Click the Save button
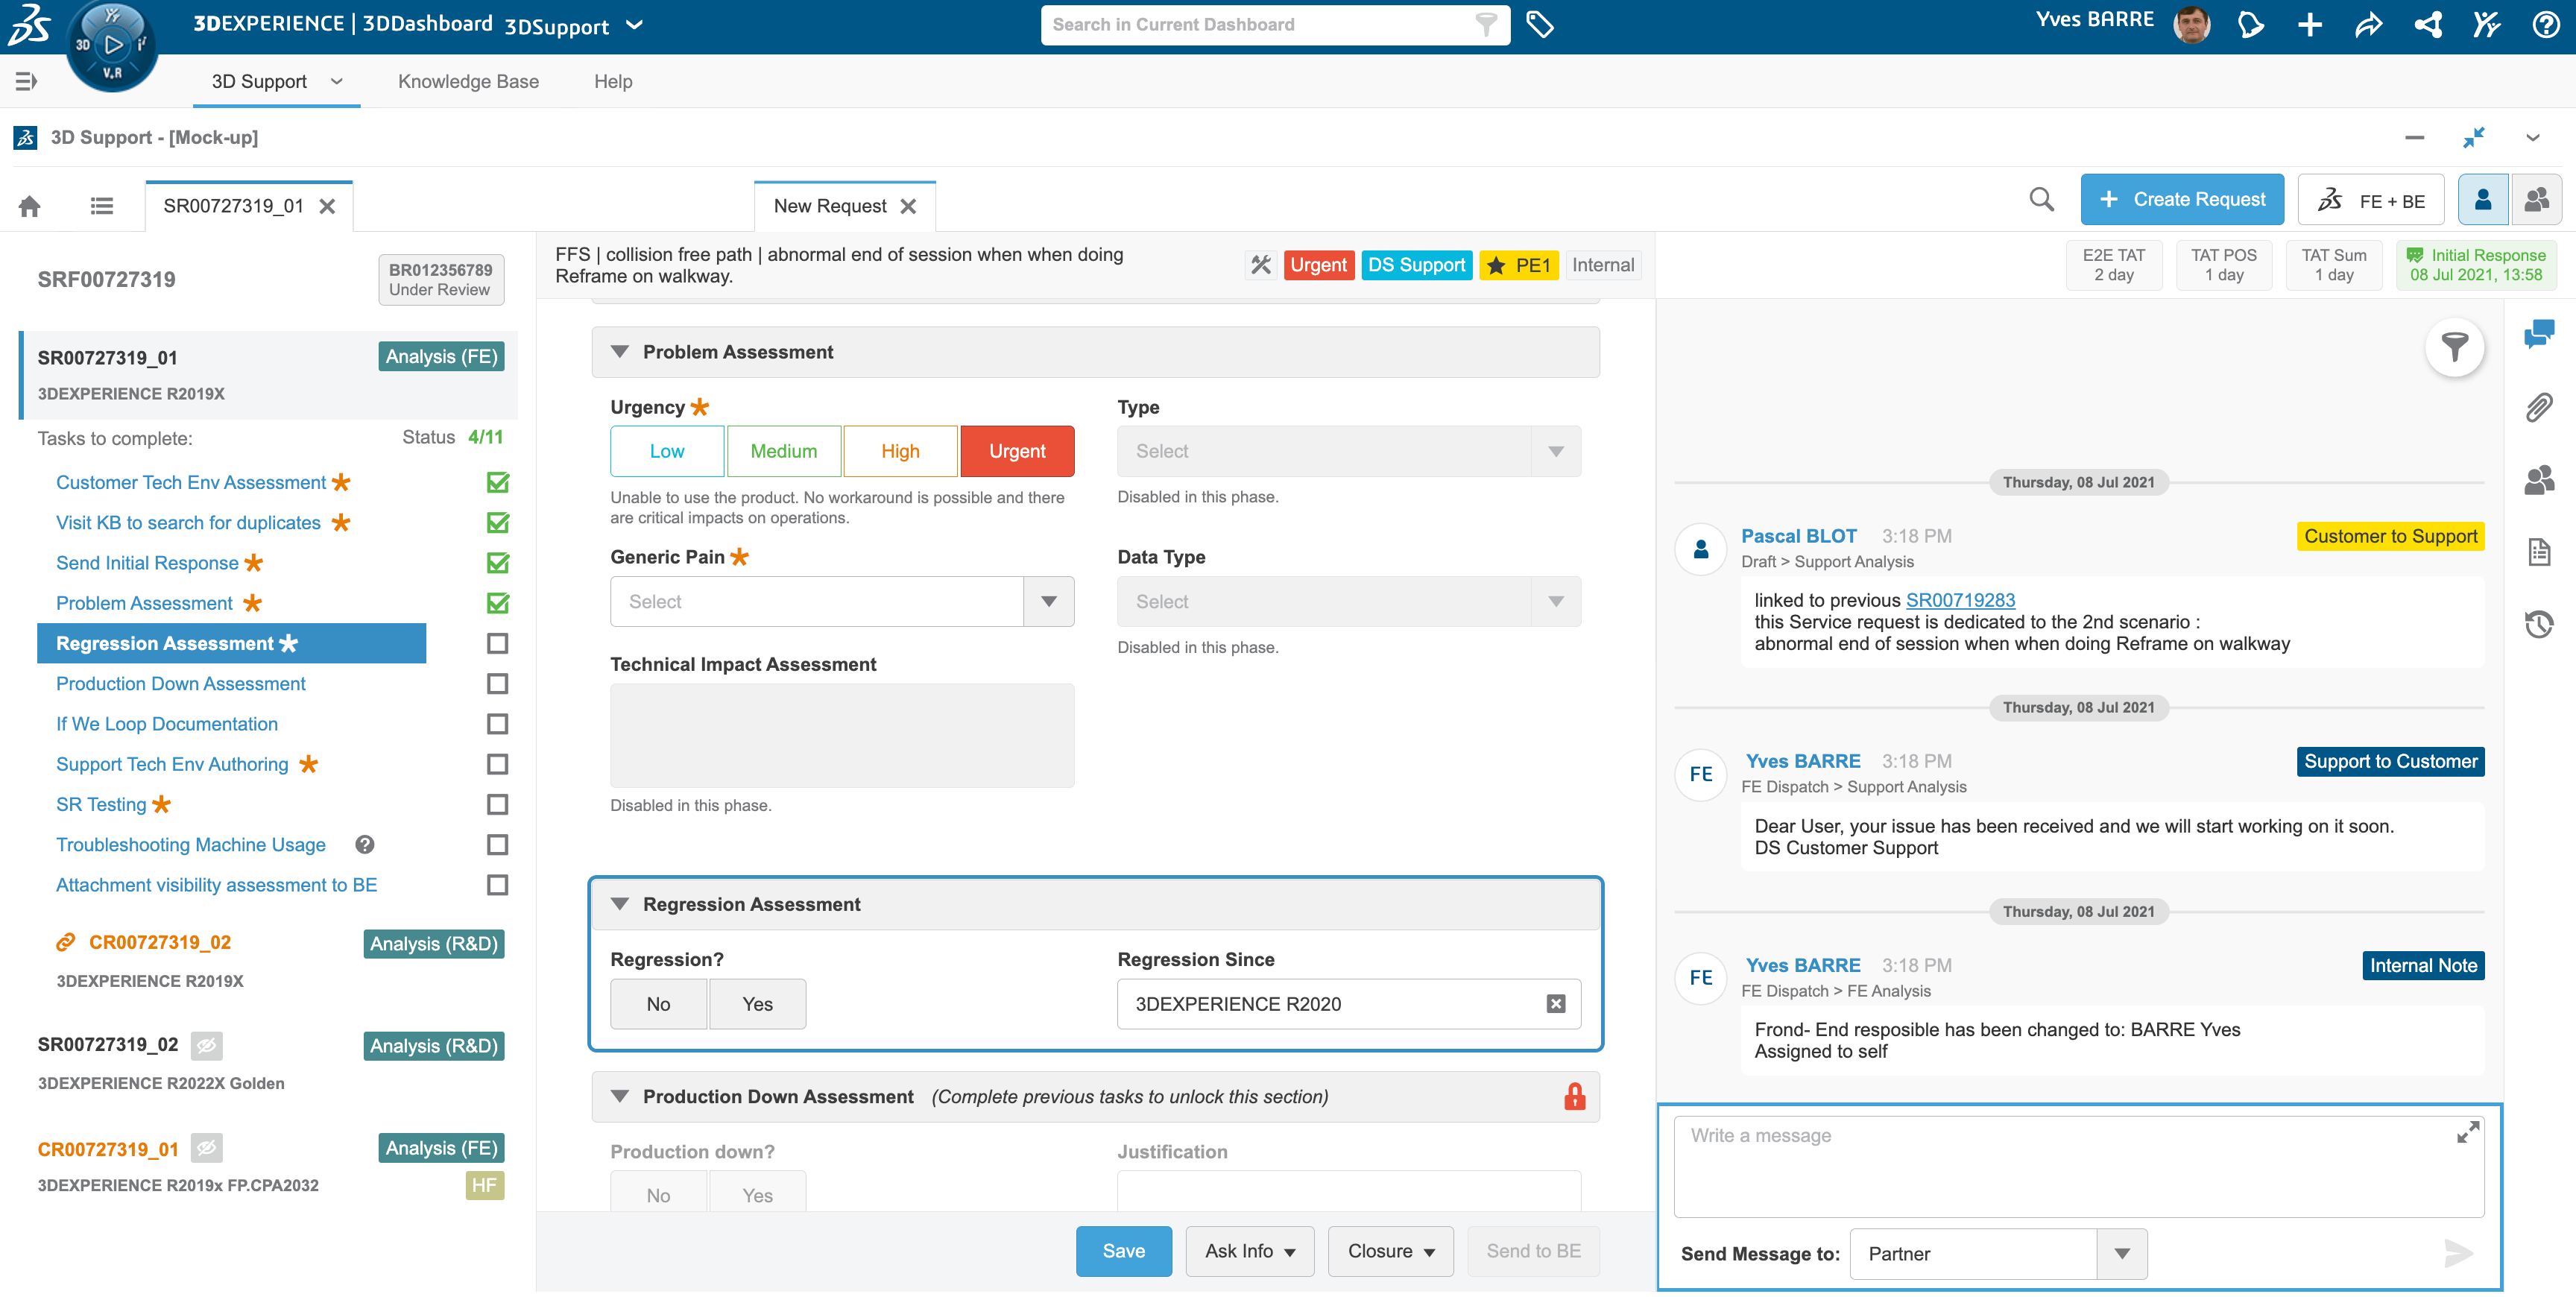 (x=1123, y=1251)
